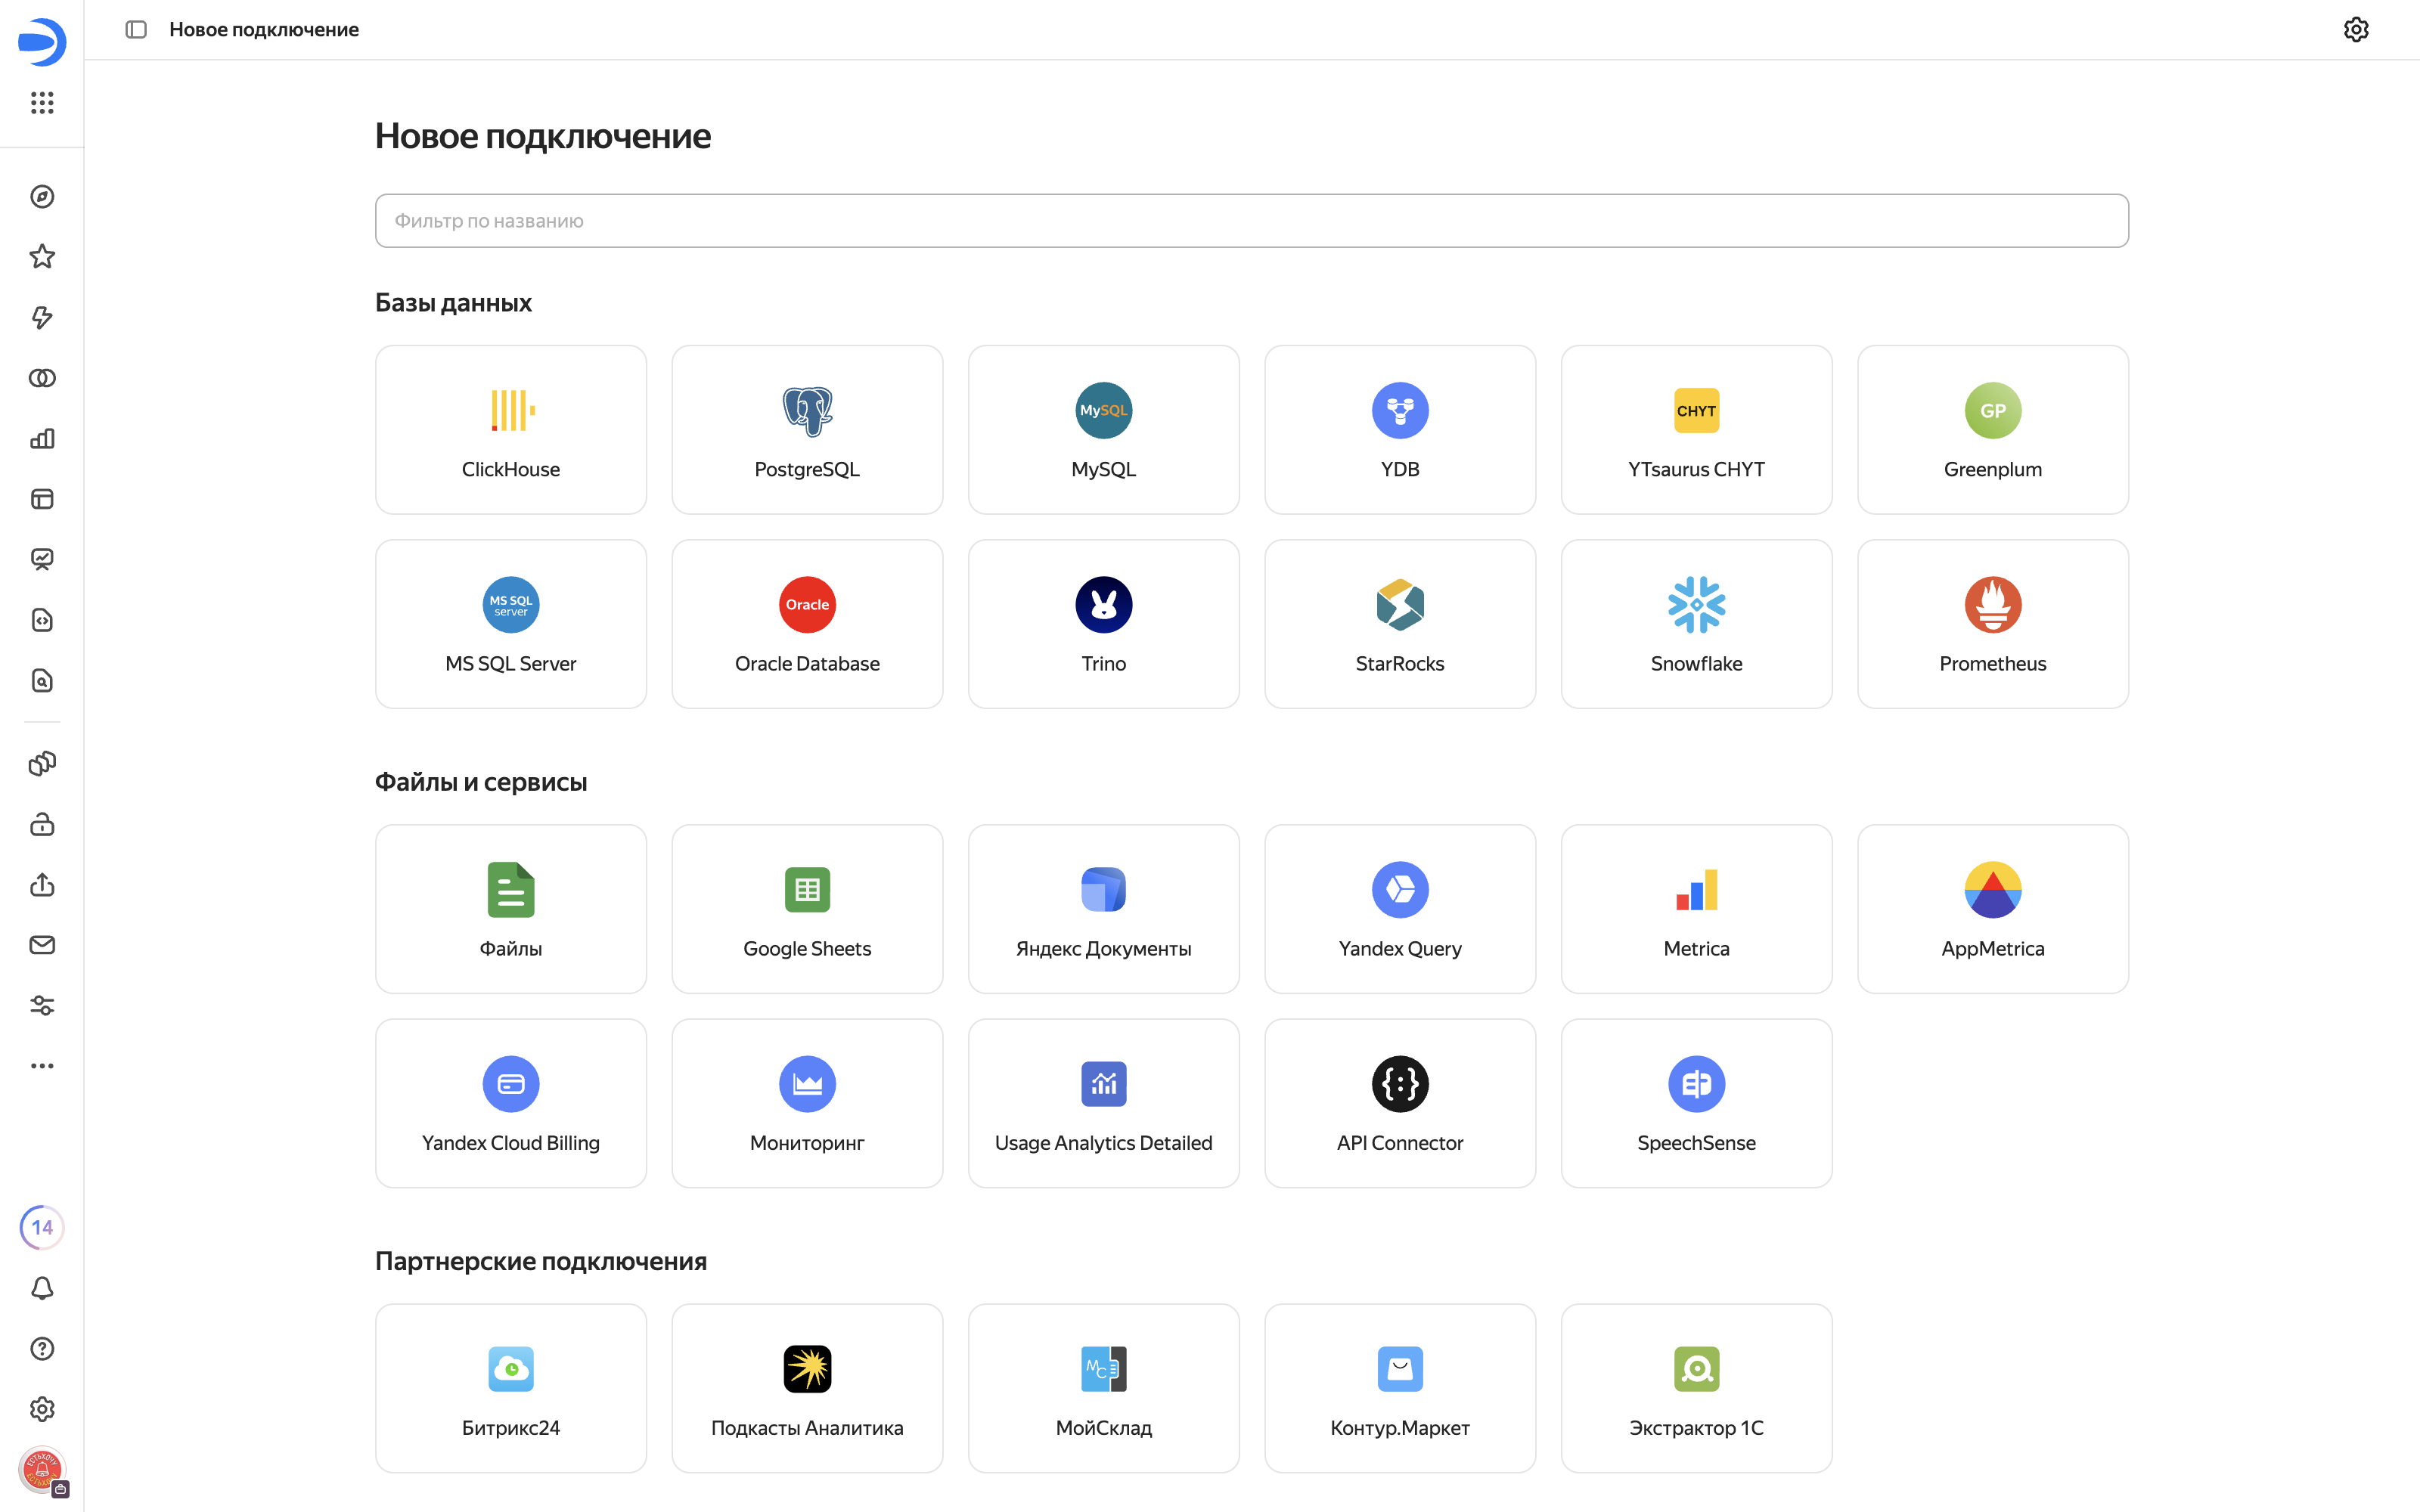The image size is (2420, 1512).
Task: Choose the AppMetrica connector
Action: pos(1993,909)
